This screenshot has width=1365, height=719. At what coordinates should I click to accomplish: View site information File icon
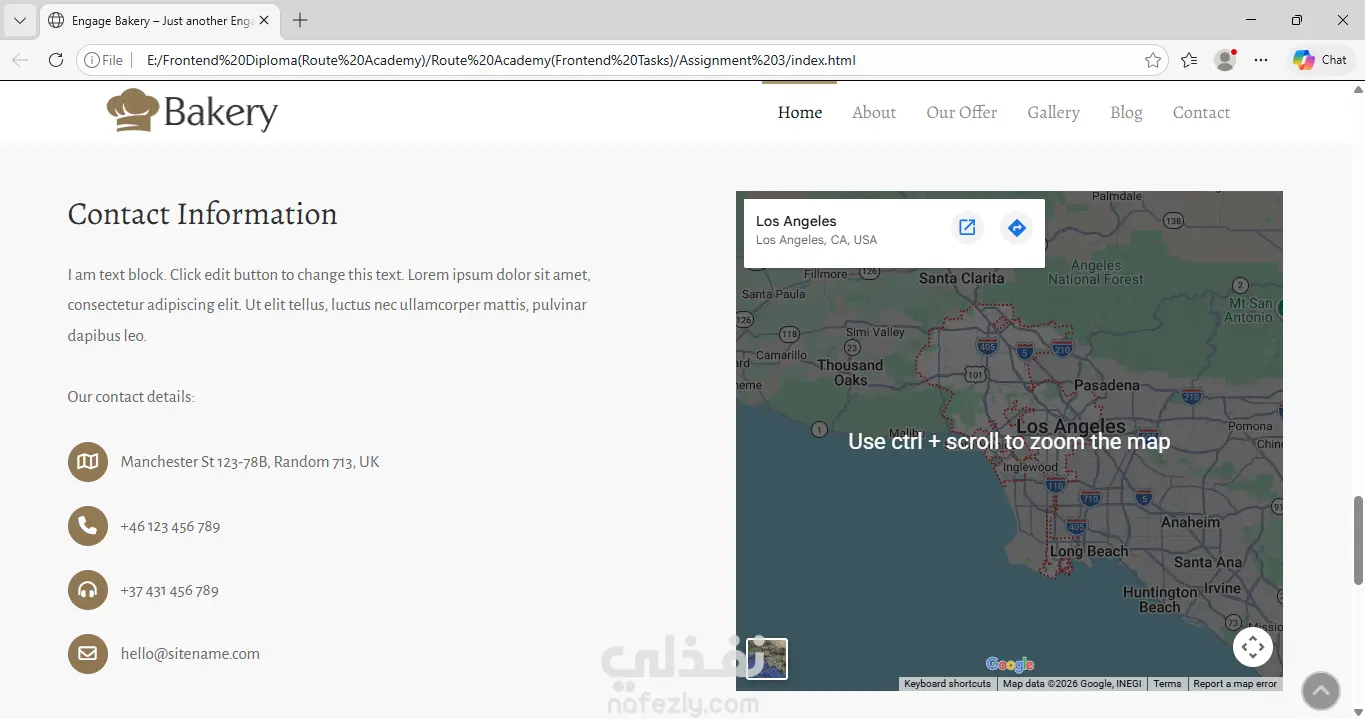pos(104,60)
